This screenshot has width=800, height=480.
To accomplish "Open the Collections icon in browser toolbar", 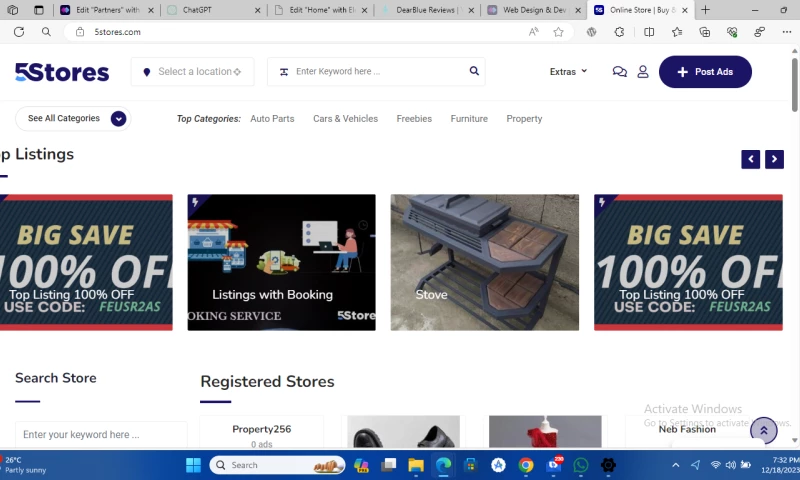I will pos(705,32).
